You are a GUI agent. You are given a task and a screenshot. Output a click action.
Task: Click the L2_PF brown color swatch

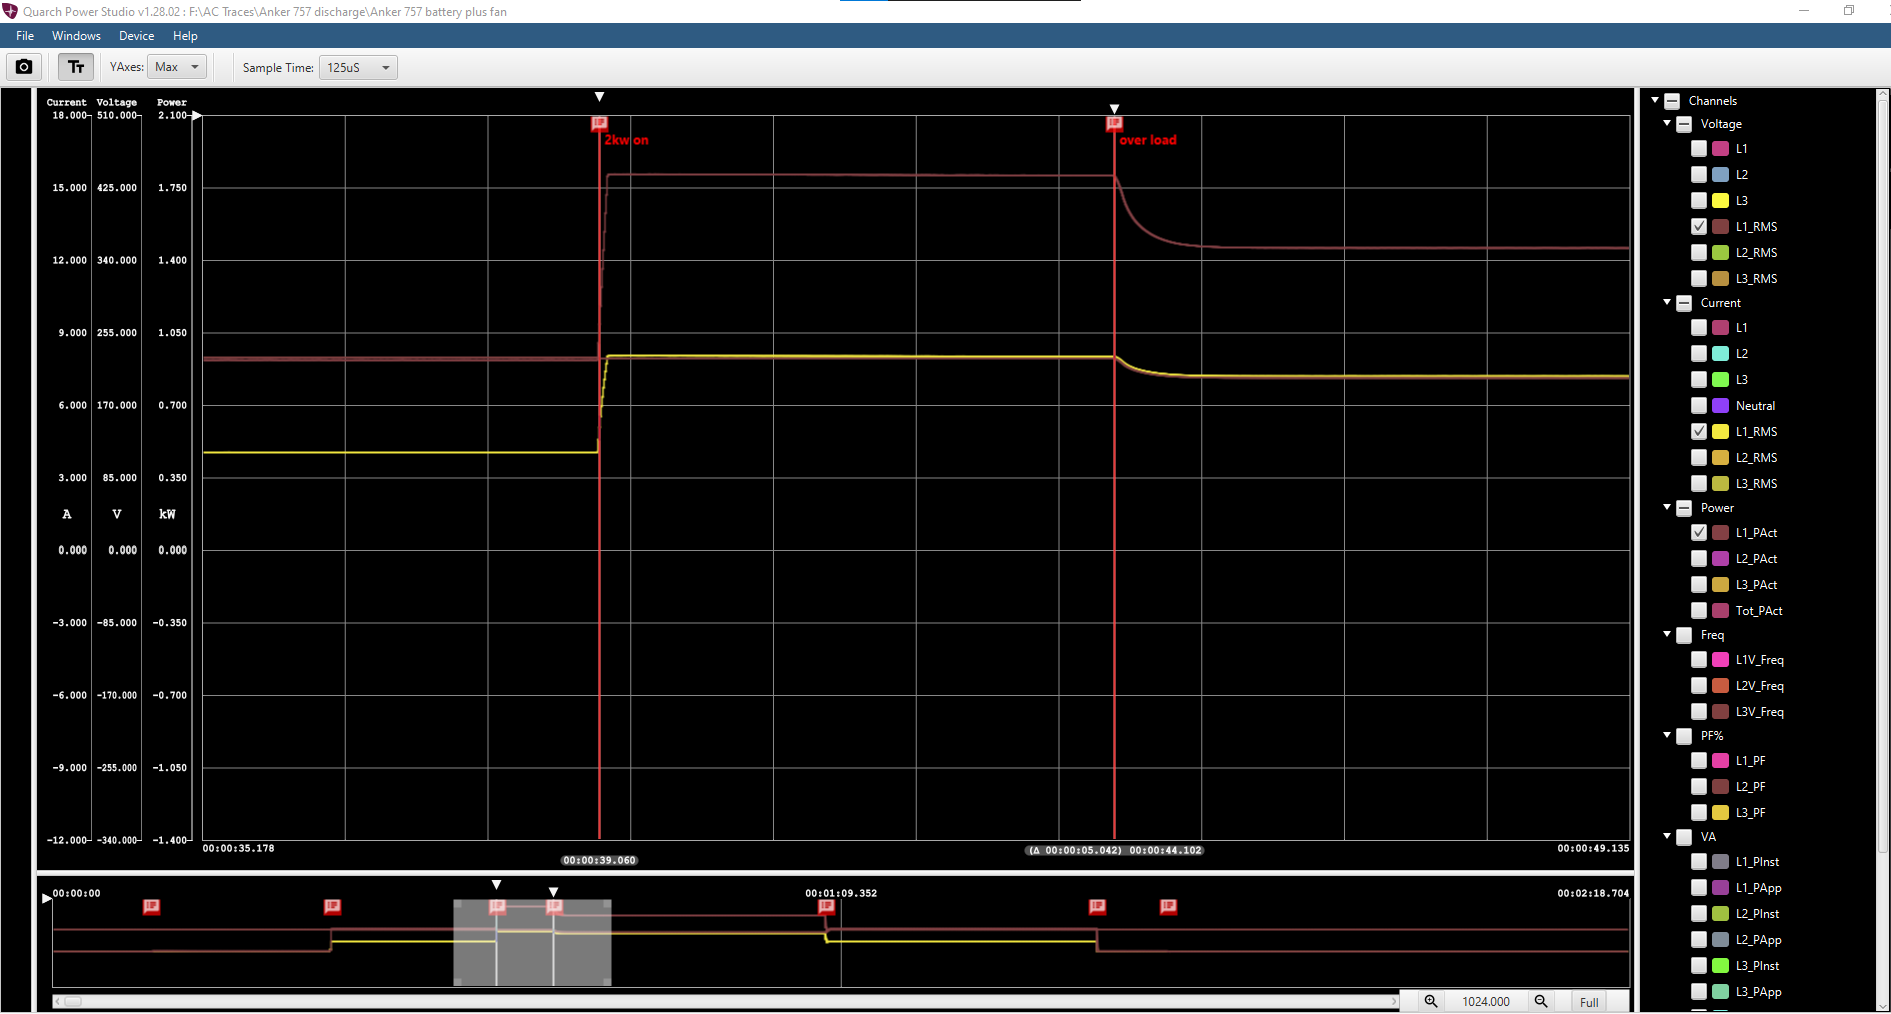pos(1721,786)
